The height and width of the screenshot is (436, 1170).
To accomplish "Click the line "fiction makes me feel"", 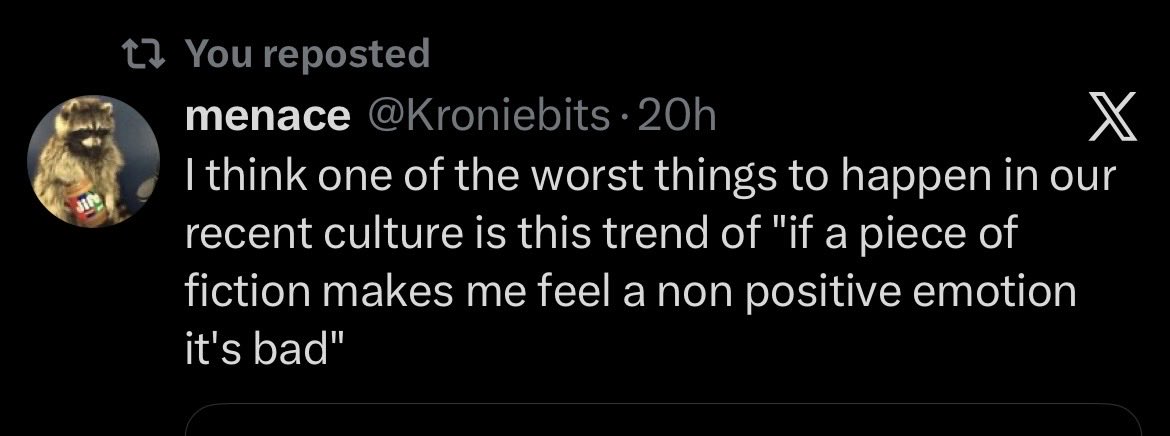I will click(x=631, y=291).
